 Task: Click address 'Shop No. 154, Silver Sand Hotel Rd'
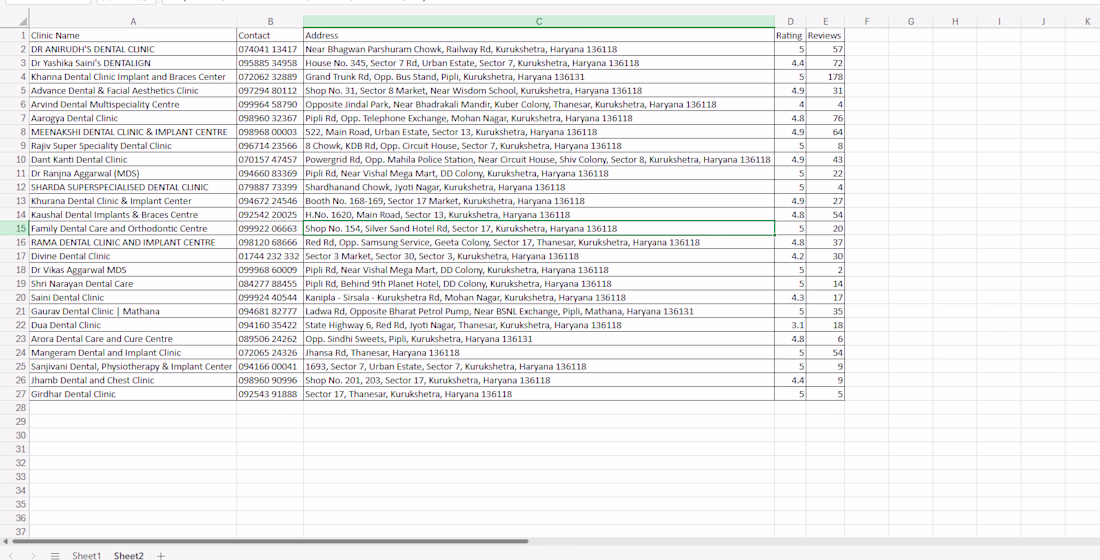(539, 229)
